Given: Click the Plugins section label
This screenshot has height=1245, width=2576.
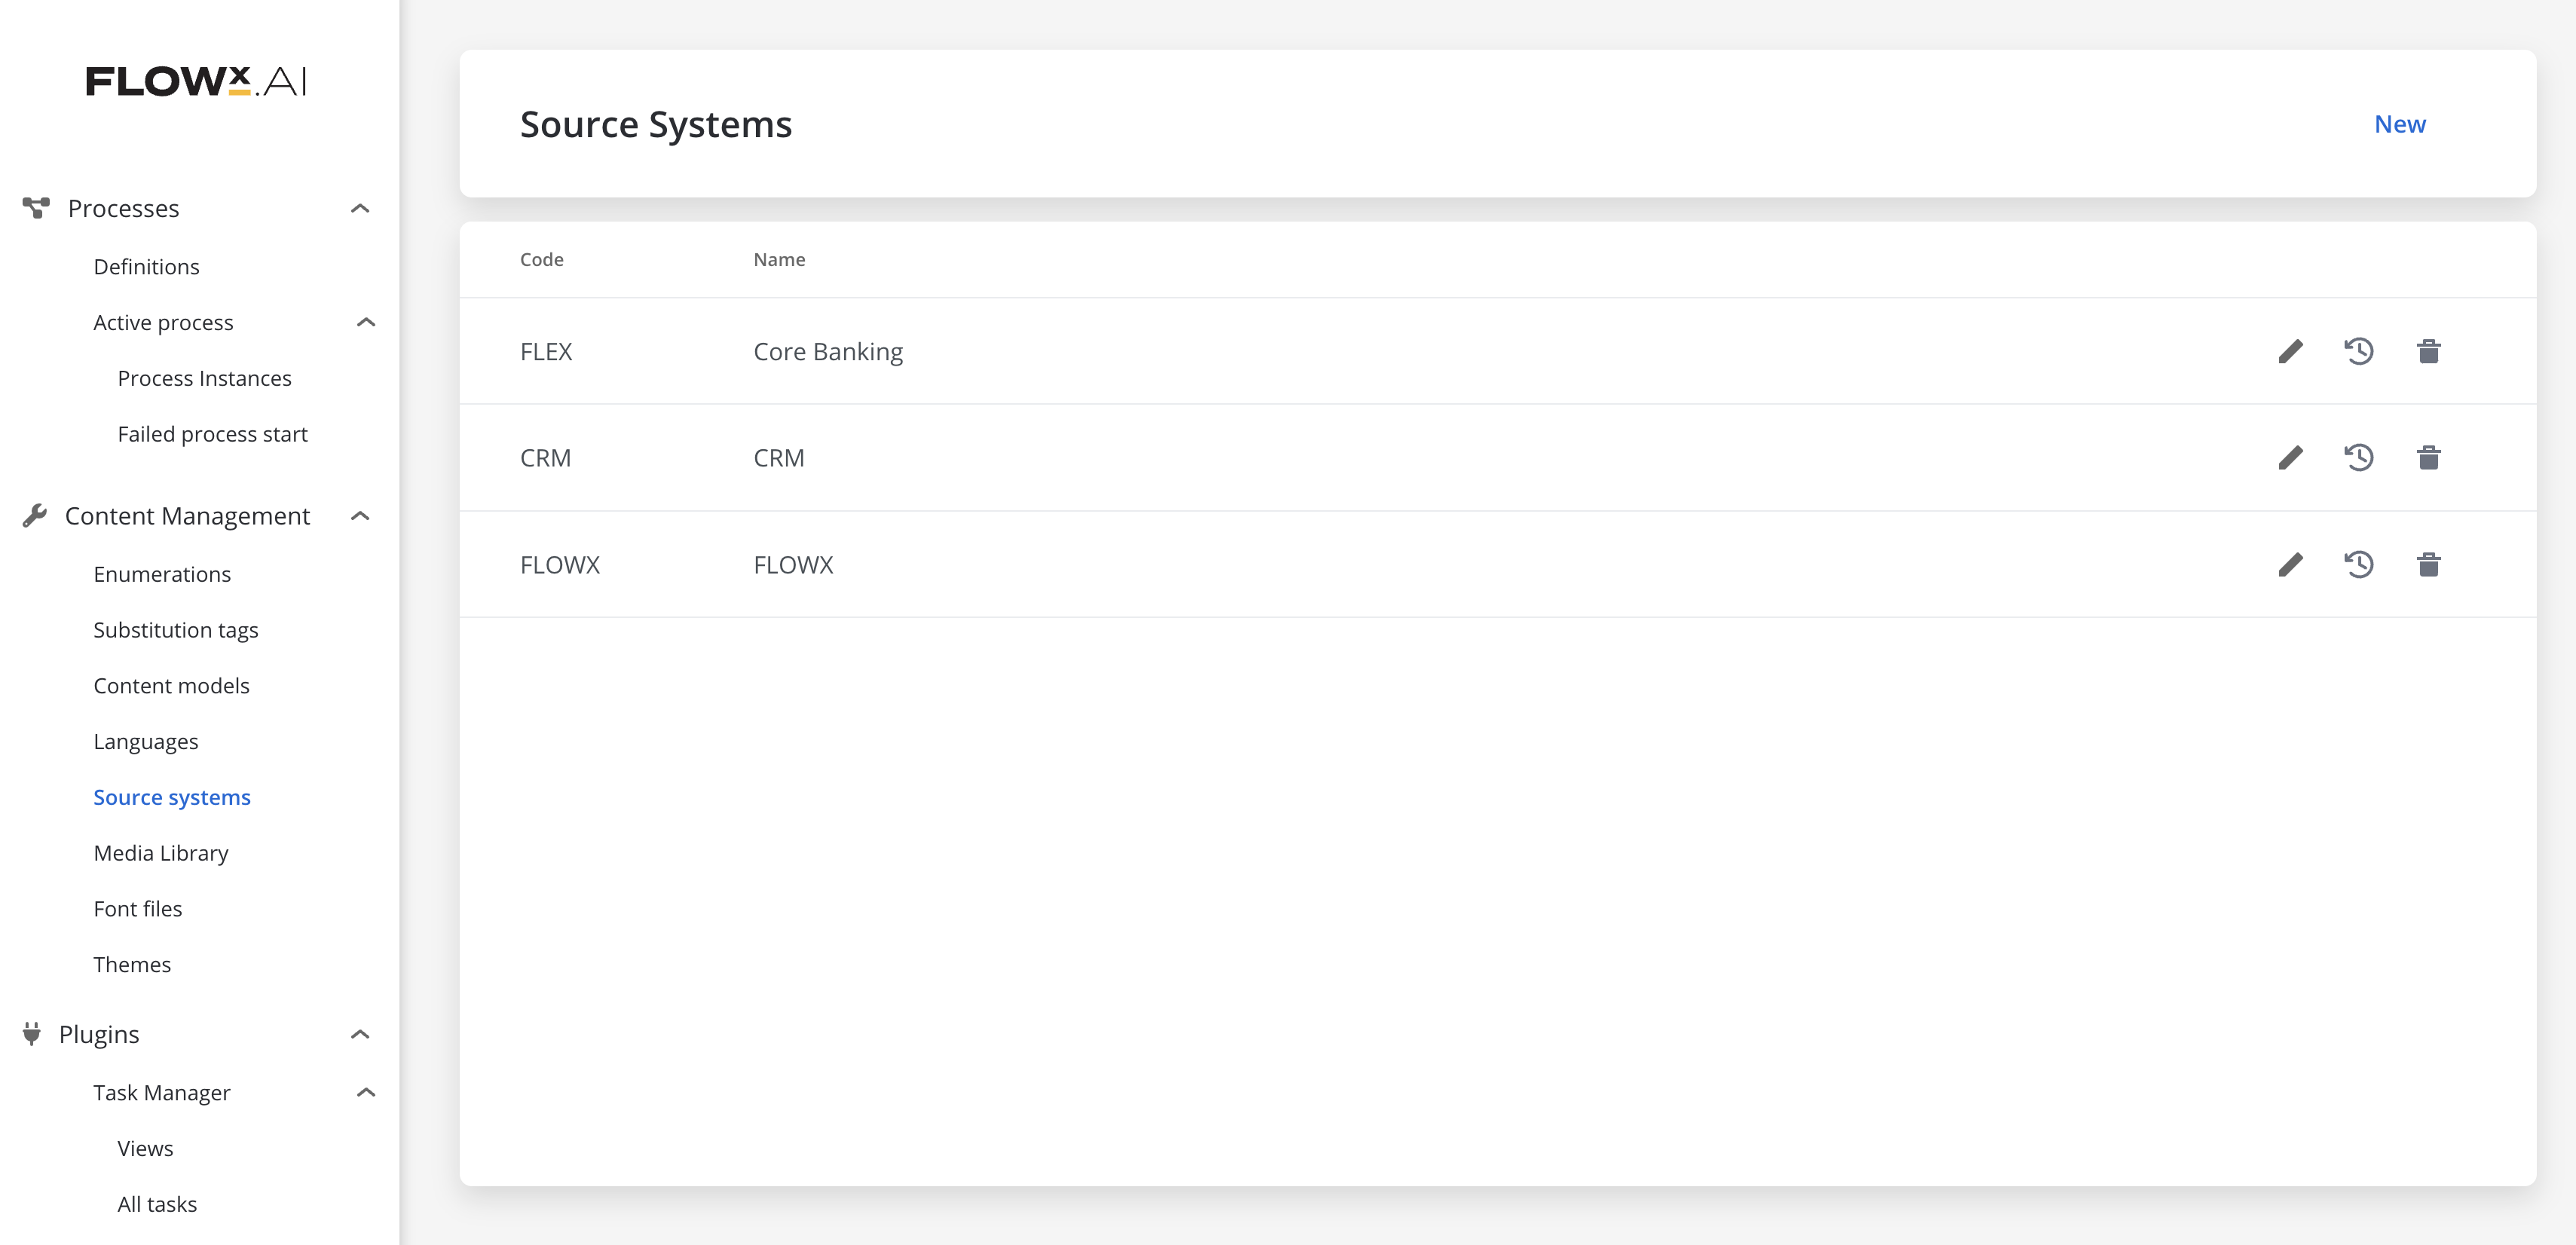Looking at the screenshot, I should pos(98,1034).
